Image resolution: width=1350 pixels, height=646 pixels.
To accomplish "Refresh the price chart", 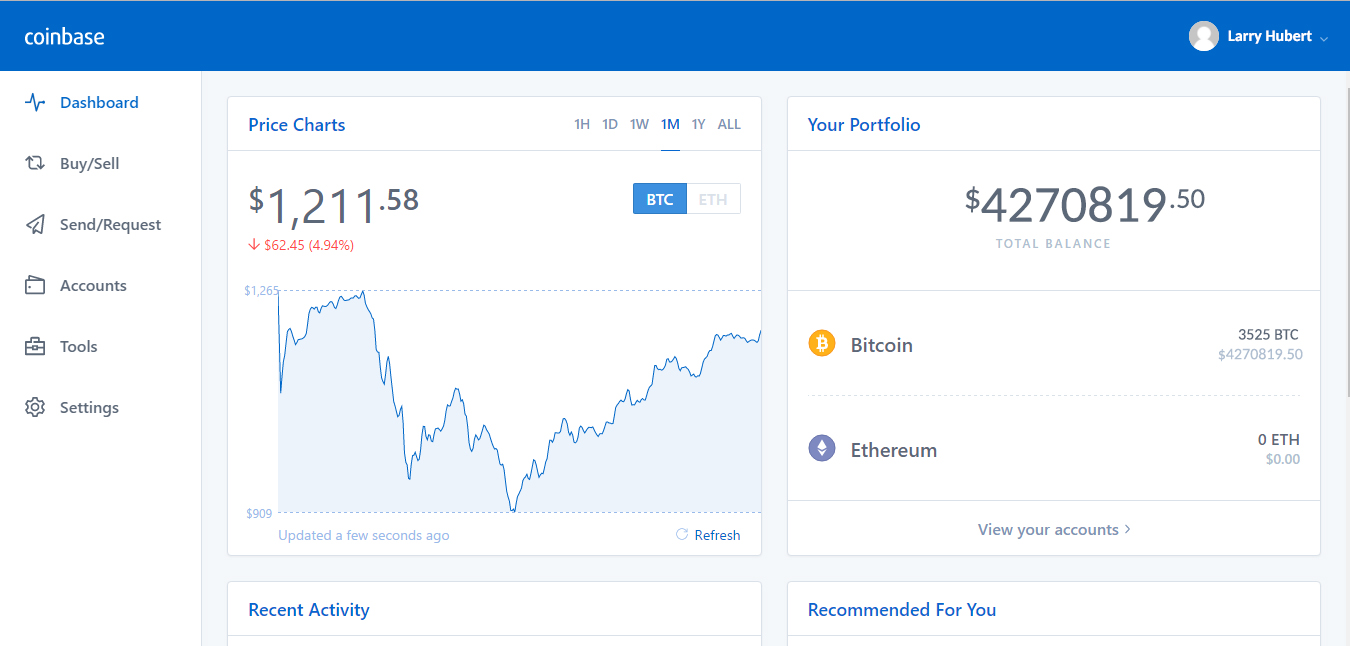I will 708,535.
